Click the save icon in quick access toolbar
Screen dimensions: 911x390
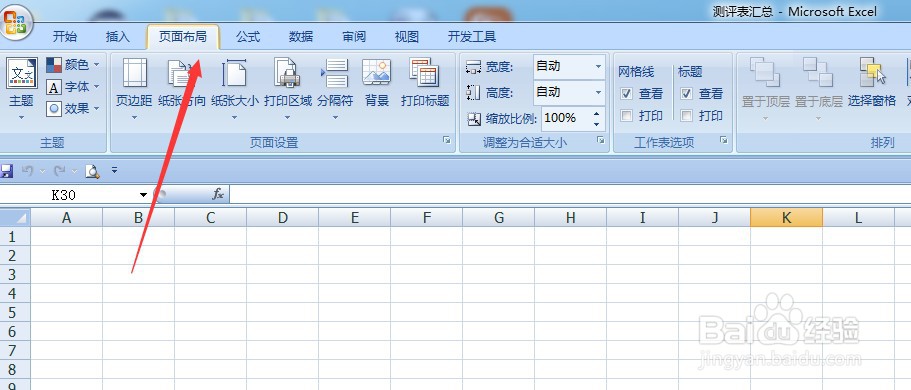(x=6, y=171)
